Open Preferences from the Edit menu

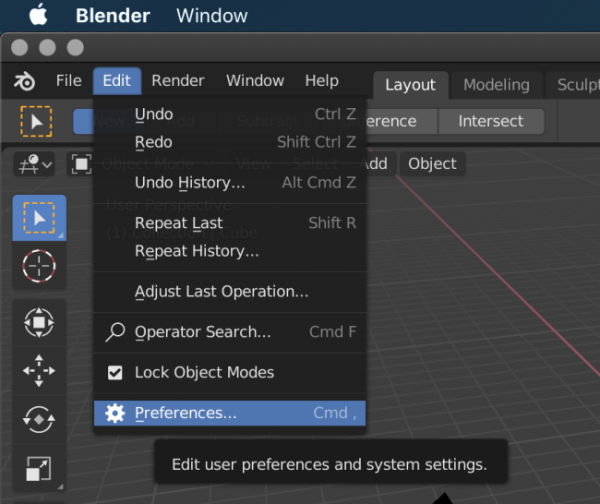coord(230,413)
